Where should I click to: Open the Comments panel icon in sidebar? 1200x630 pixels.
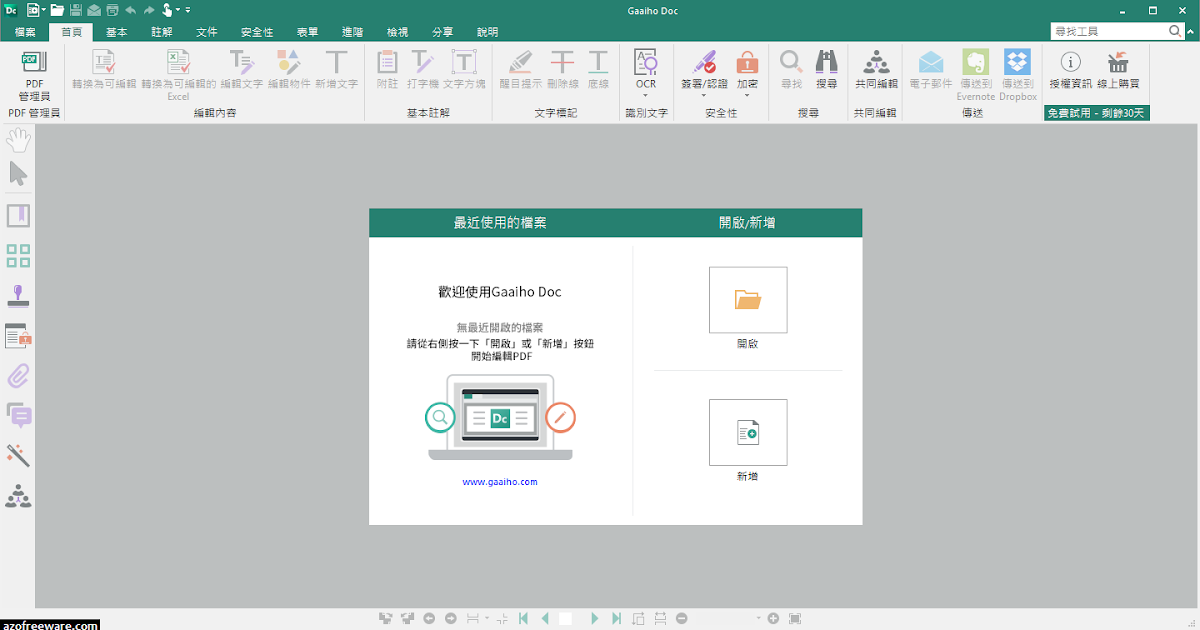point(18,415)
